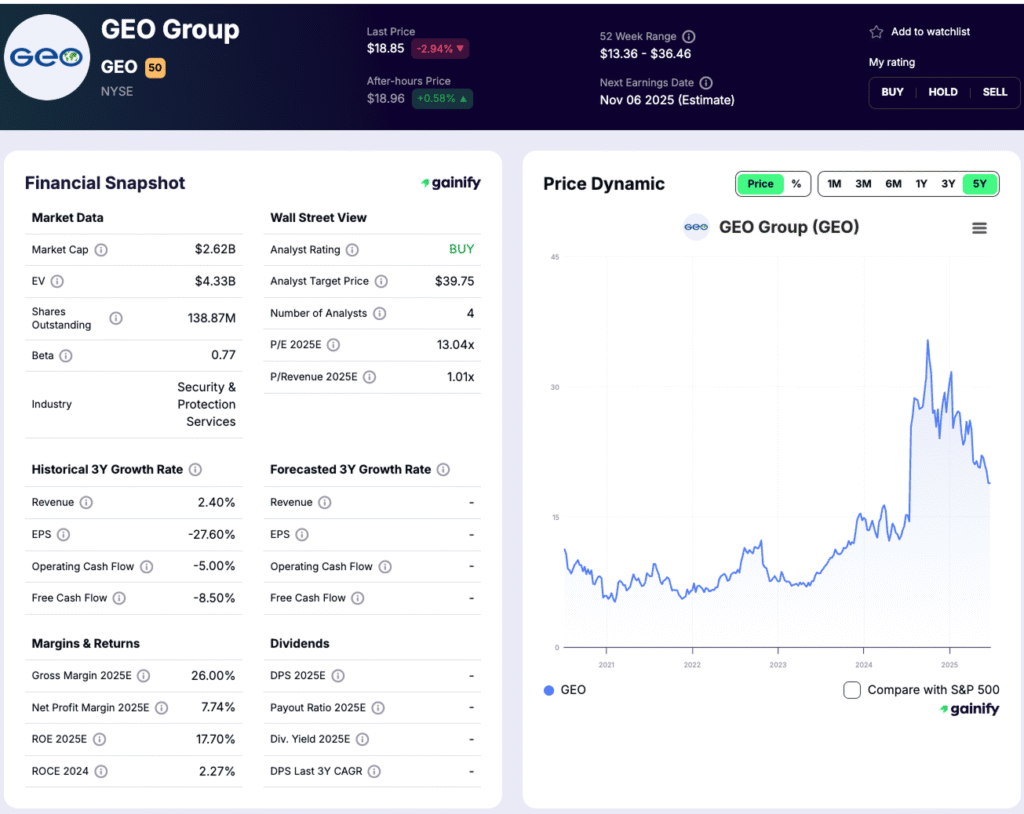
Task: Switch chart to Price mode
Action: [760, 184]
